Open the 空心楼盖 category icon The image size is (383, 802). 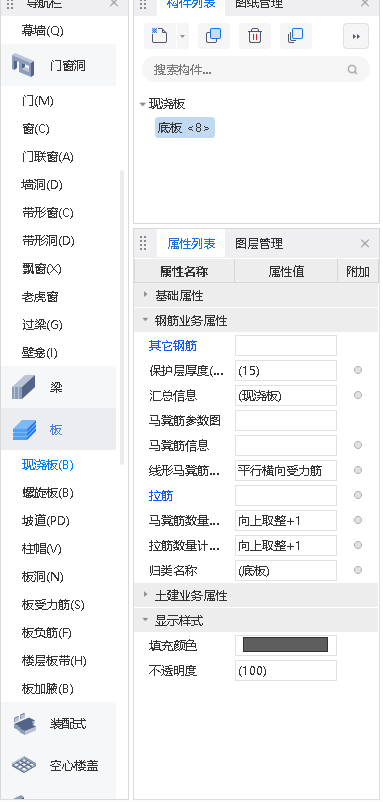coord(23,766)
